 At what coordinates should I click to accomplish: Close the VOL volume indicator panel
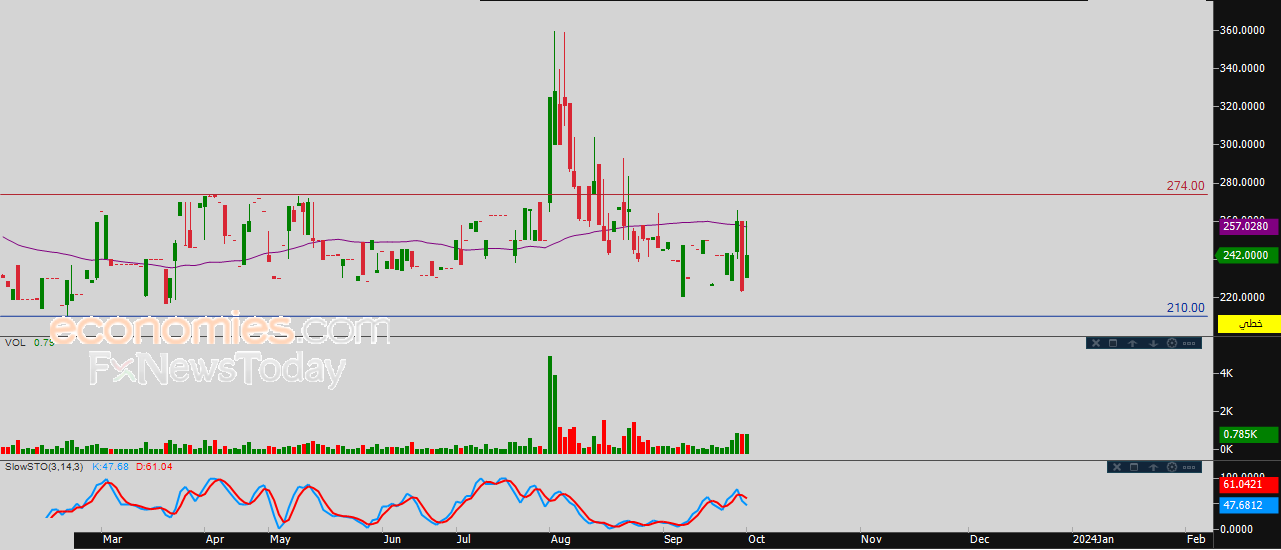pos(1095,343)
